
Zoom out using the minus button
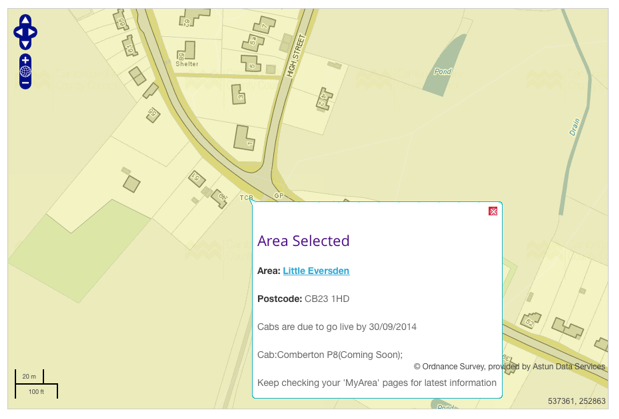pyautogui.click(x=25, y=83)
